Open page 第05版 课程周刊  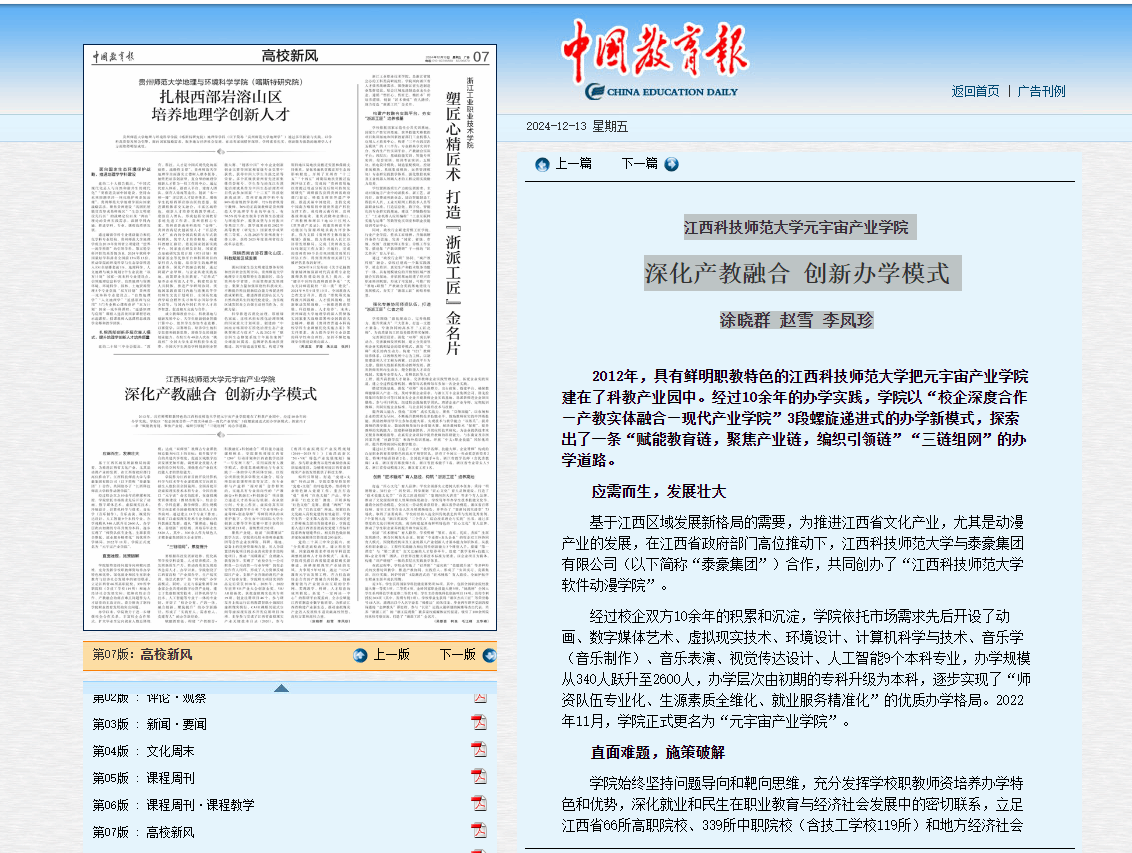(x=143, y=778)
